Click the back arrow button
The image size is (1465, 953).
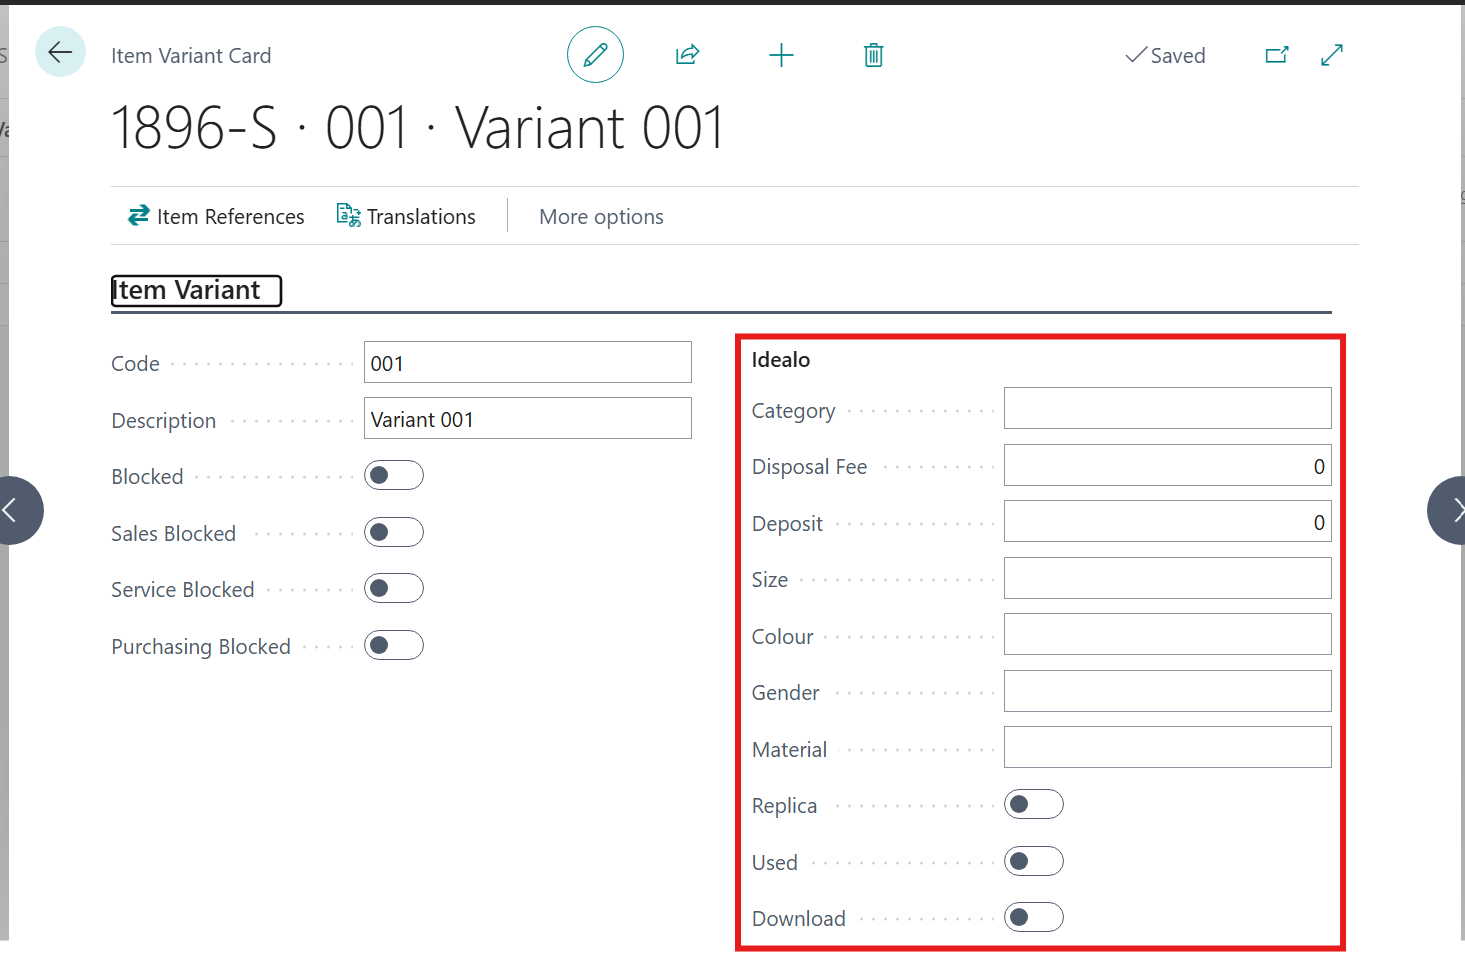click(x=60, y=53)
